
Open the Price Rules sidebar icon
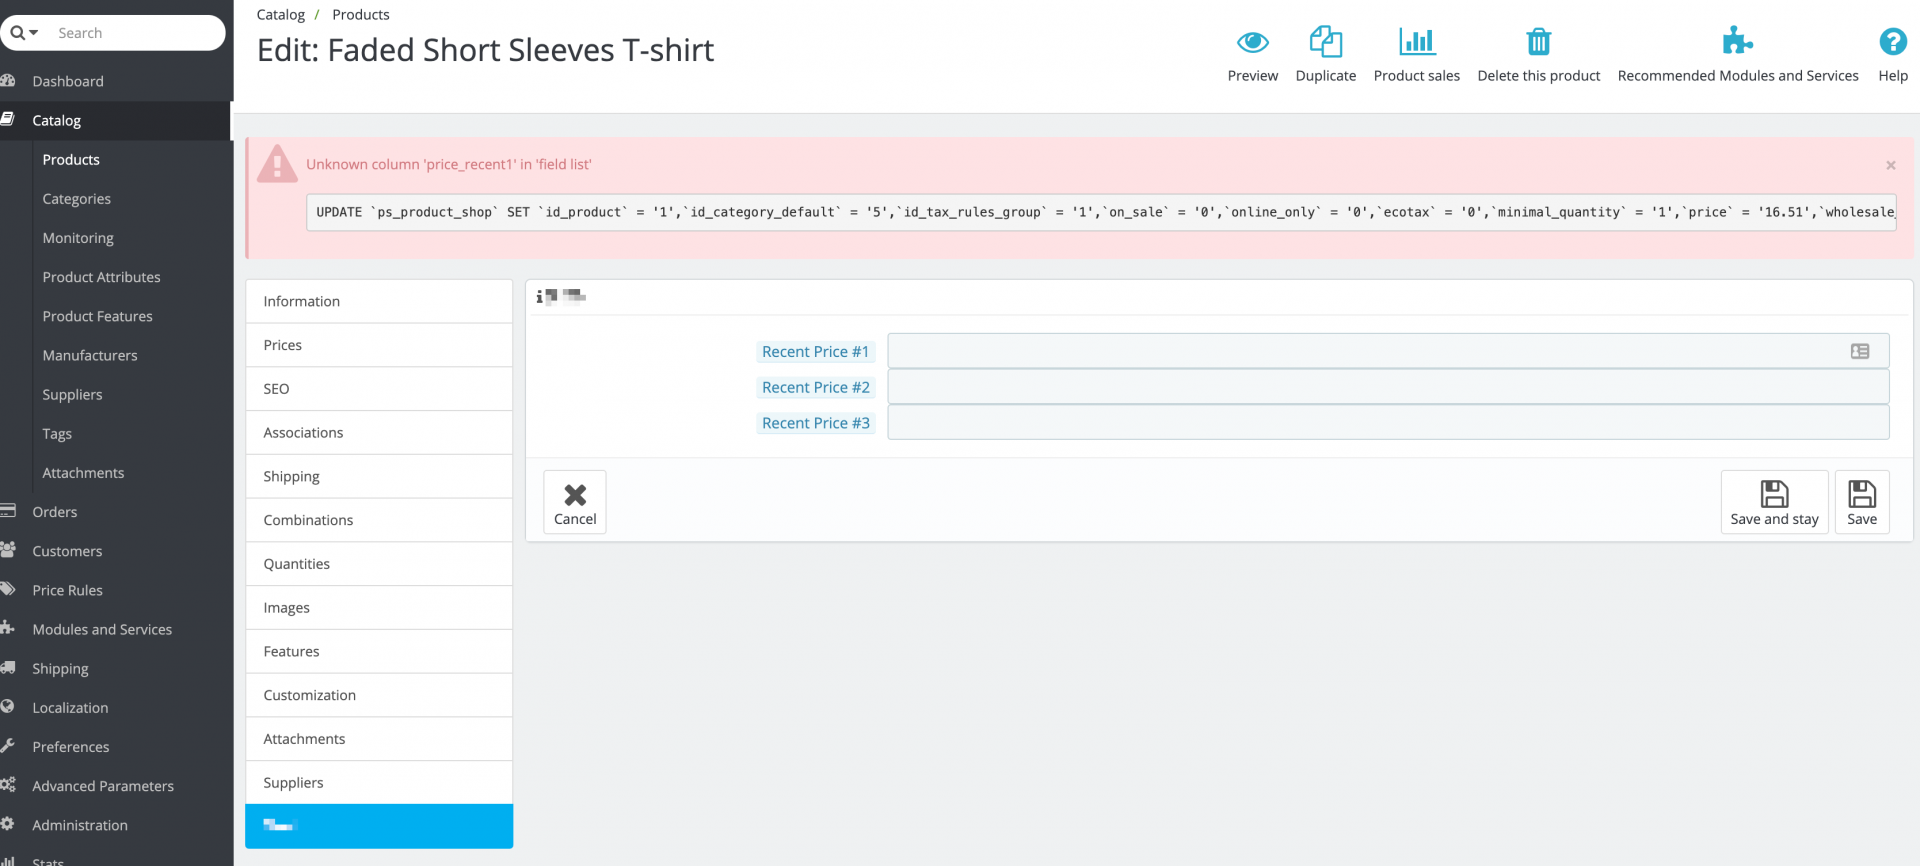point(8,589)
